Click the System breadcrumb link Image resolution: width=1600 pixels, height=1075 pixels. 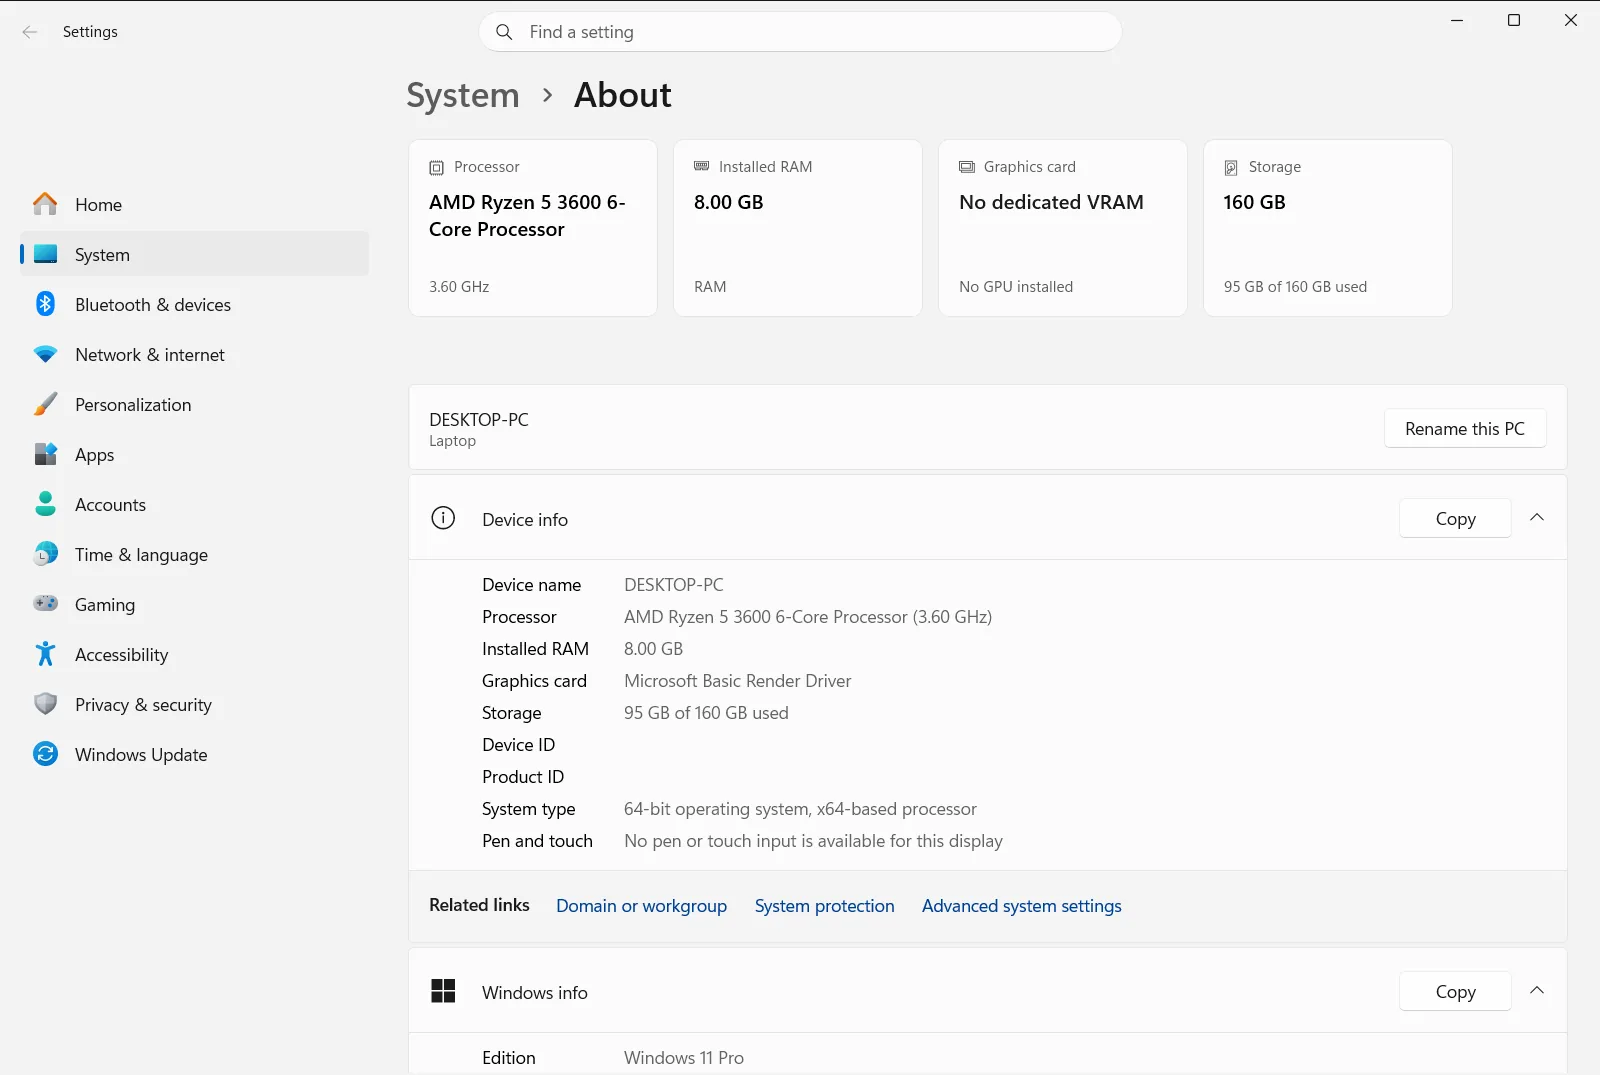click(x=463, y=95)
